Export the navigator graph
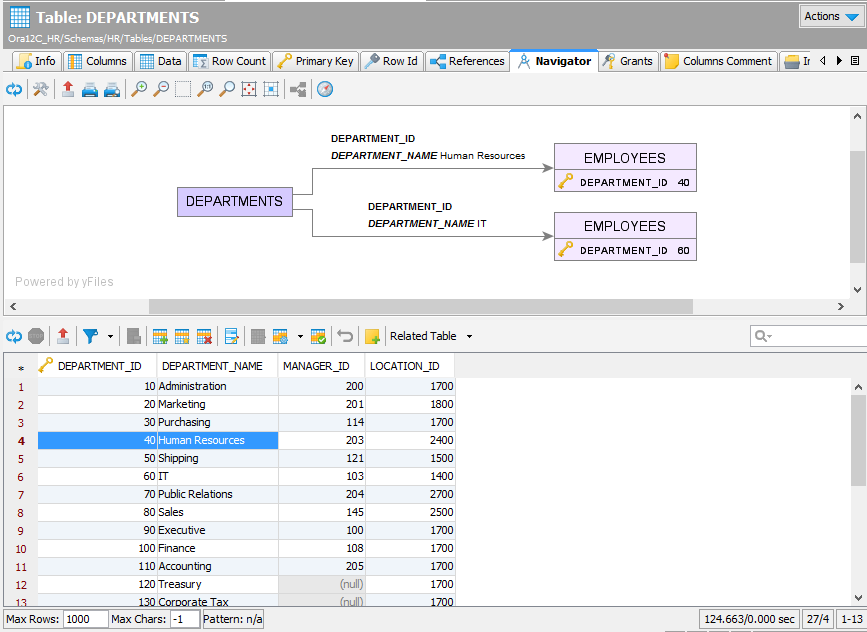Screen dimensions: 867x632 (x=68, y=89)
